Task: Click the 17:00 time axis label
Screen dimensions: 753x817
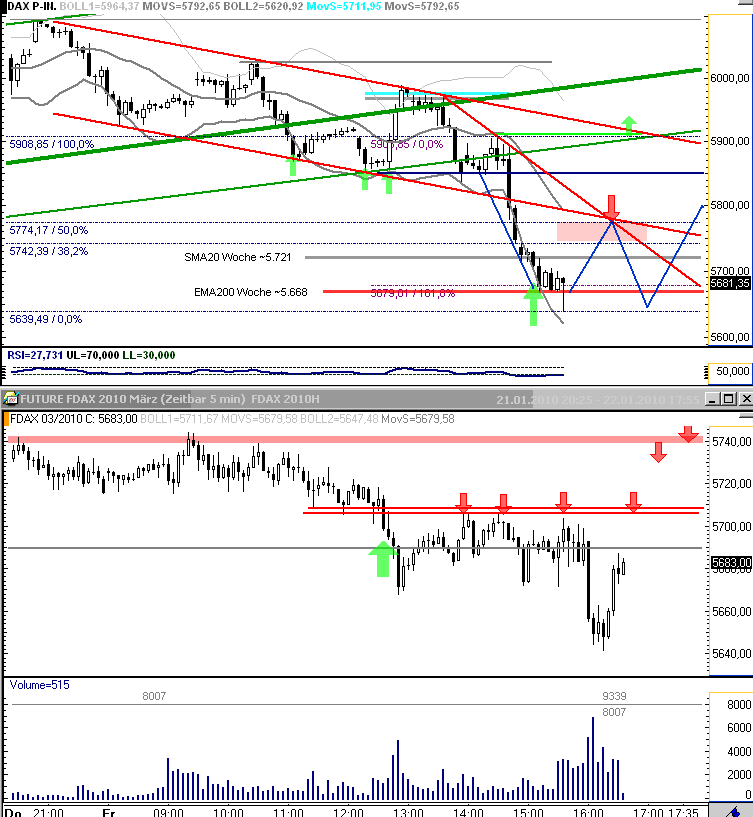Action: 648,812
